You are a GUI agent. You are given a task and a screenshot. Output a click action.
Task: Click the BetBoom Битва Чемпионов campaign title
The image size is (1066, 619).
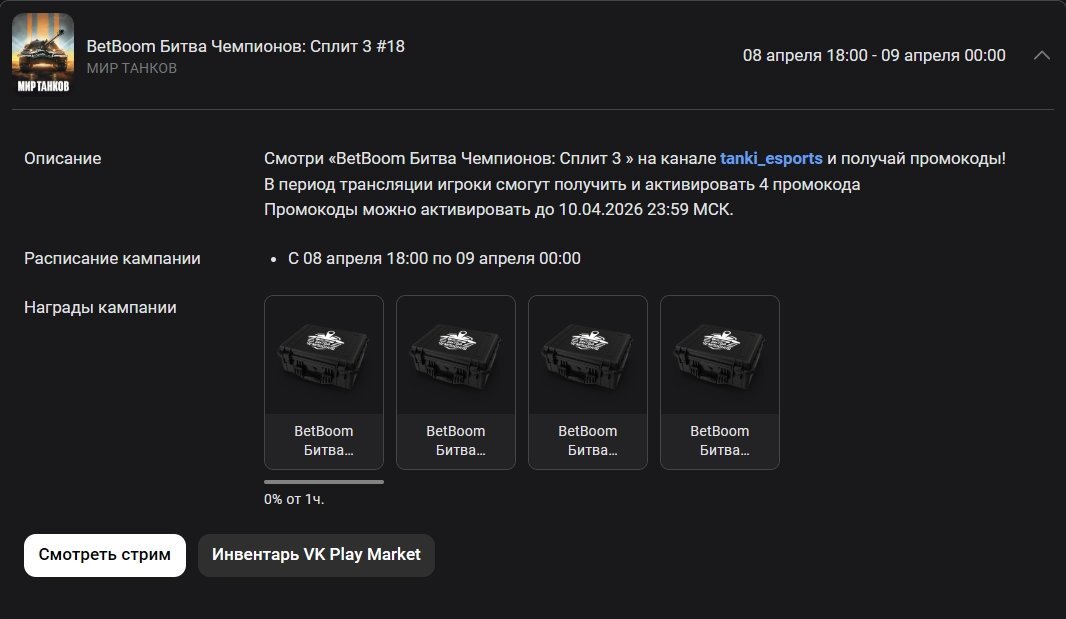coord(246,46)
